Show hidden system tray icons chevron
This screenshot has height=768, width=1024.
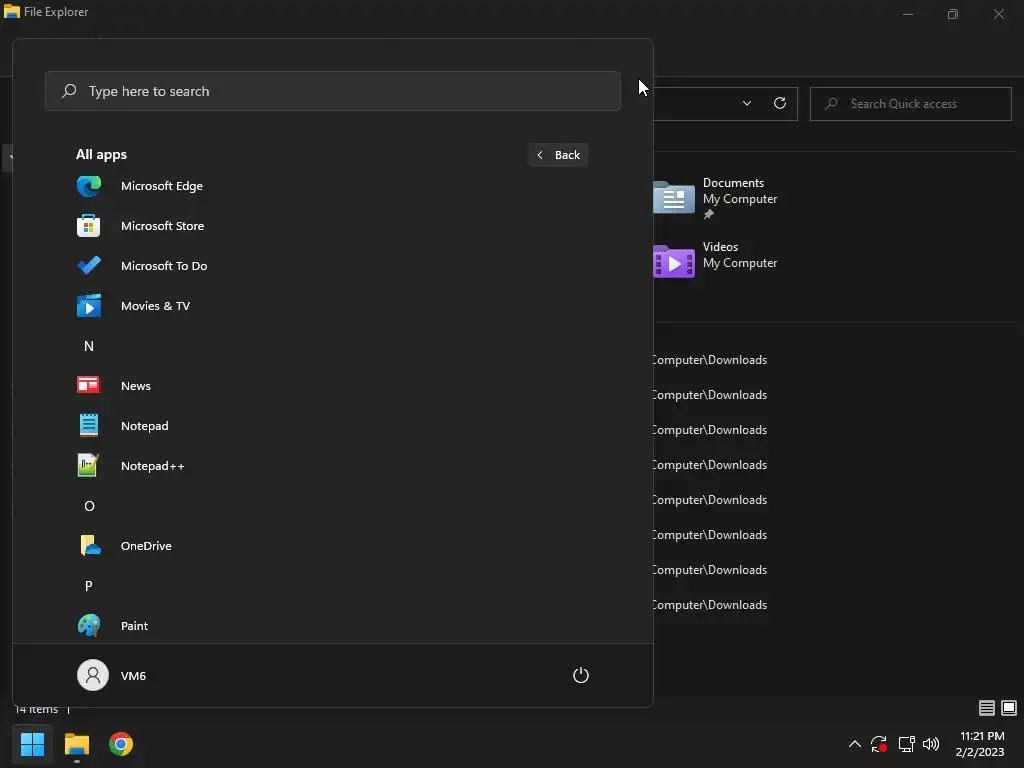click(x=854, y=744)
